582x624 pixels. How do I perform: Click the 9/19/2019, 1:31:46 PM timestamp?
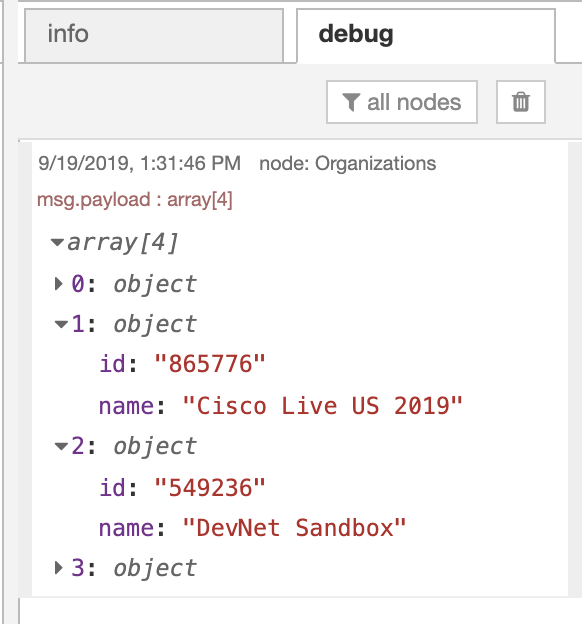tap(139, 164)
